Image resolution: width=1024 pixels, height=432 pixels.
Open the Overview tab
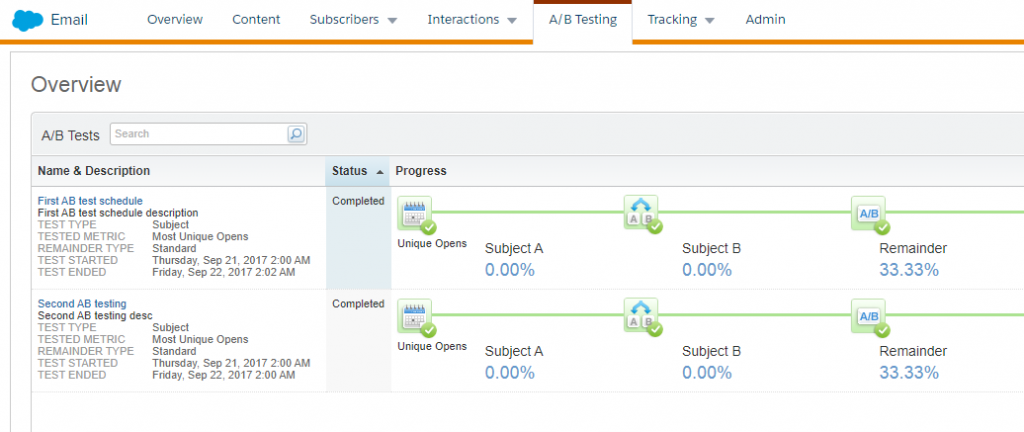coord(174,20)
